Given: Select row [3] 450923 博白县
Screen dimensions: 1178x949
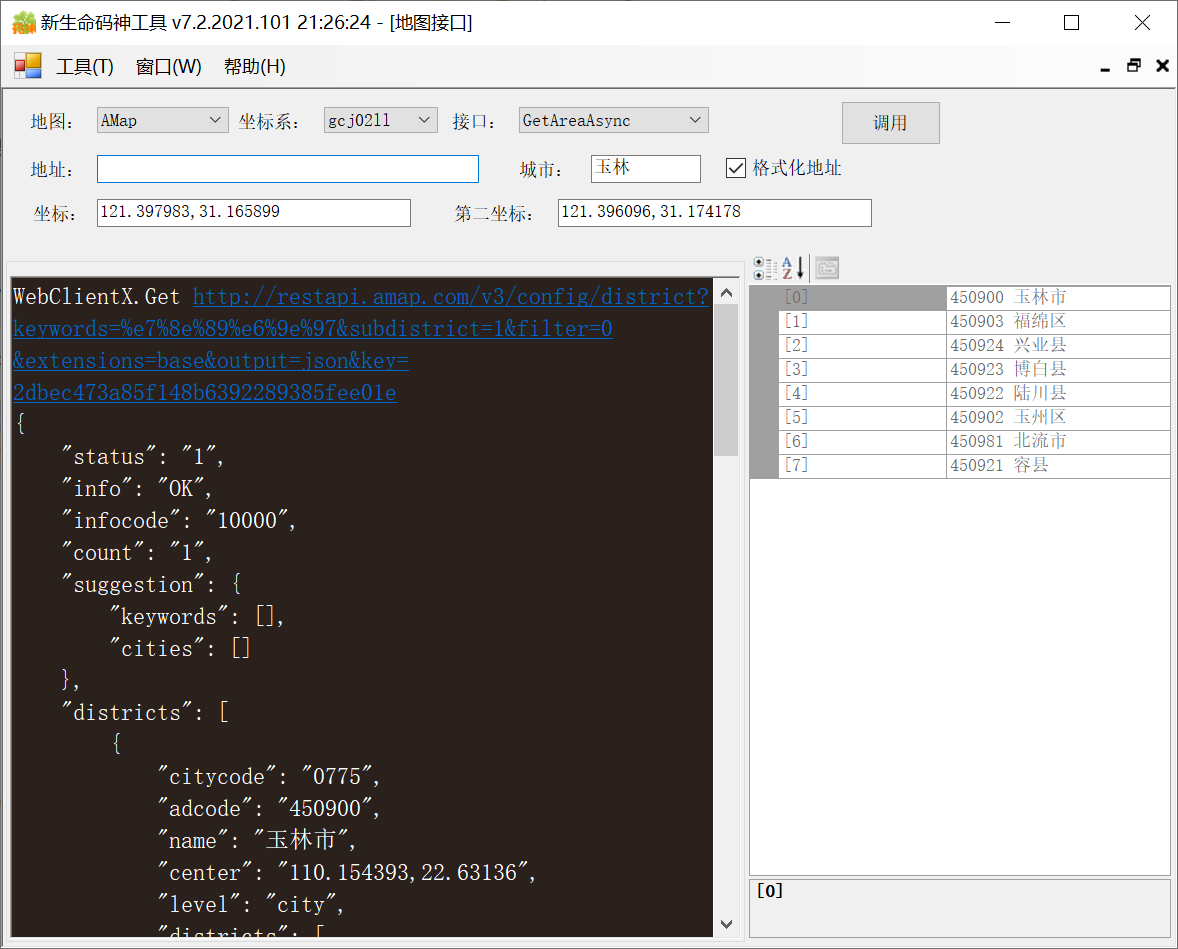Looking at the screenshot, I should coord(974,370).
